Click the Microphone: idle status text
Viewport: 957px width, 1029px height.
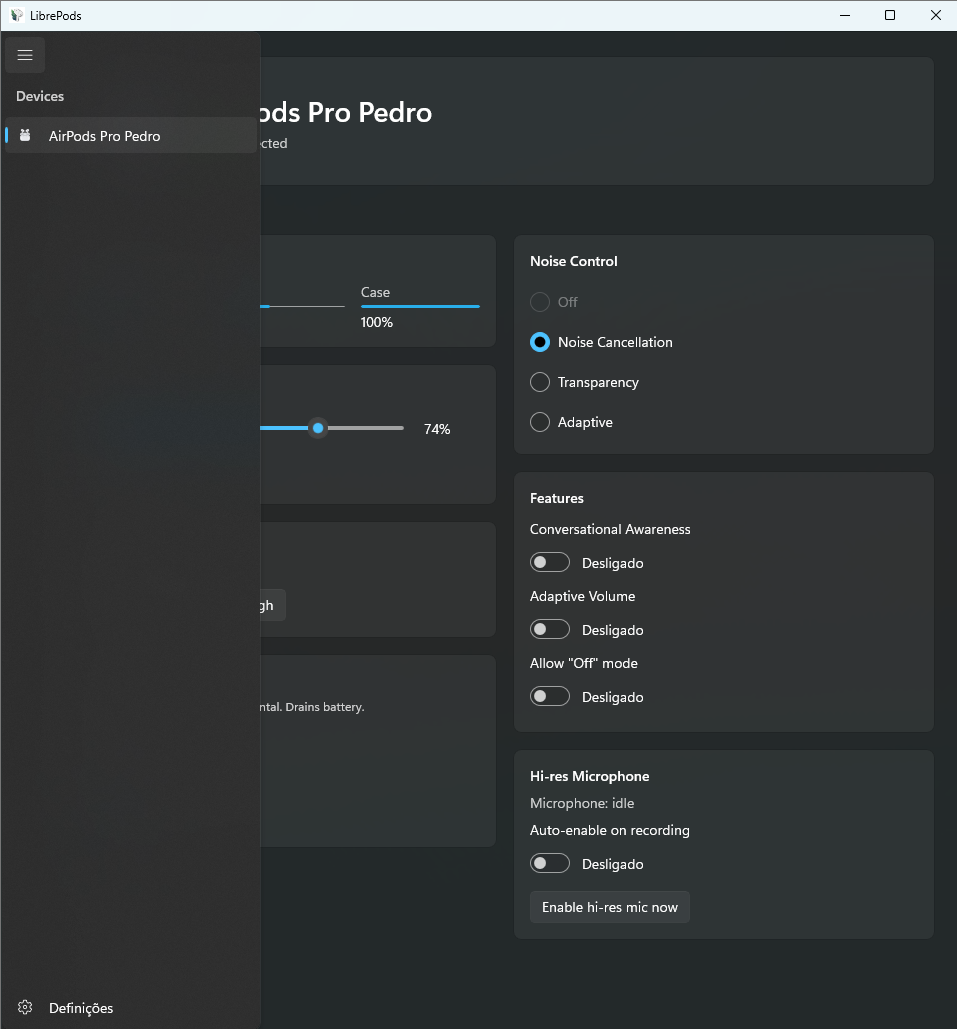(x=582, y=803)
